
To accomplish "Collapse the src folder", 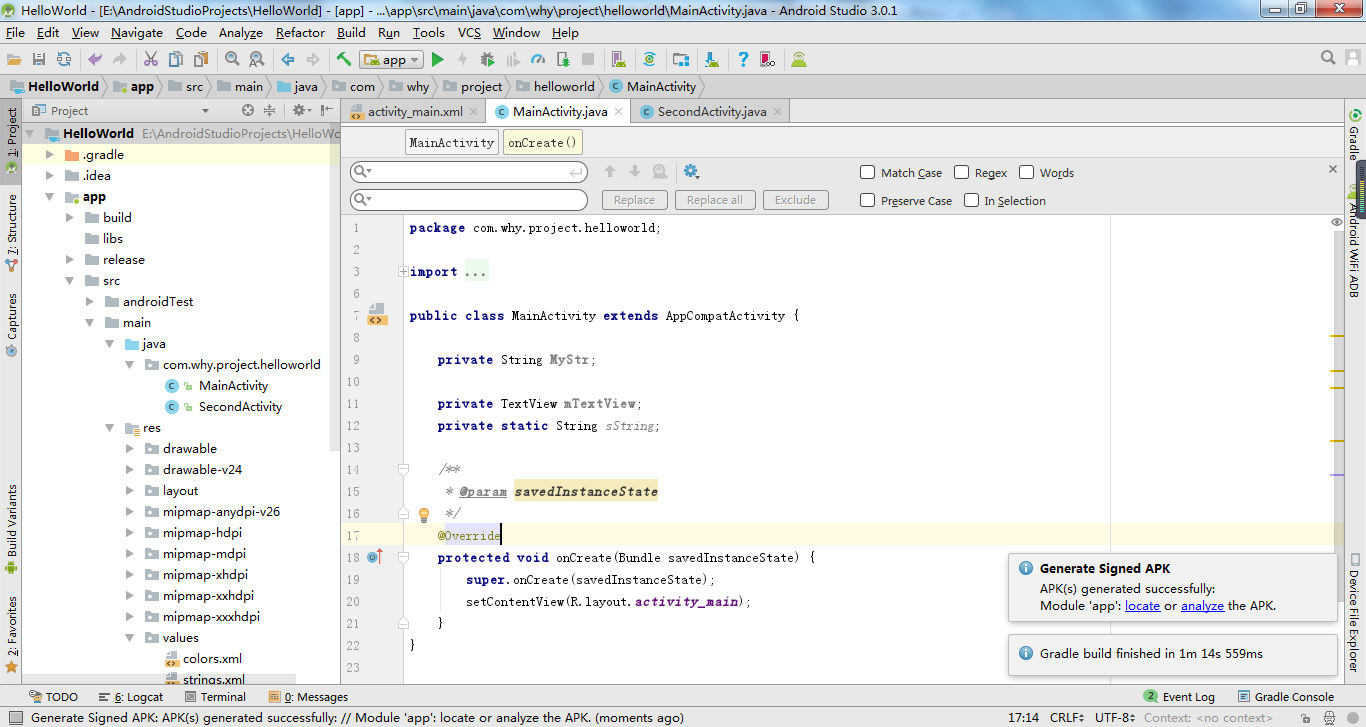I will [69, 281].
